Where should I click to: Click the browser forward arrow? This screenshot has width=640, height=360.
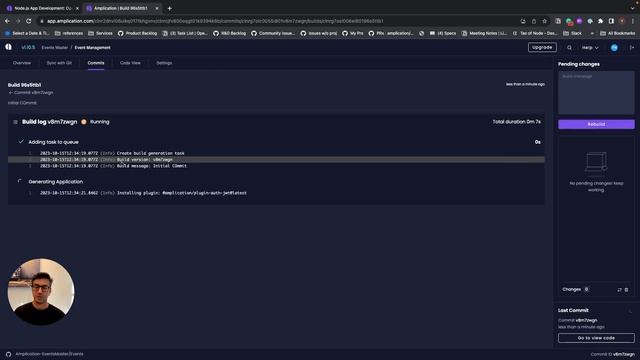(18, 21)
